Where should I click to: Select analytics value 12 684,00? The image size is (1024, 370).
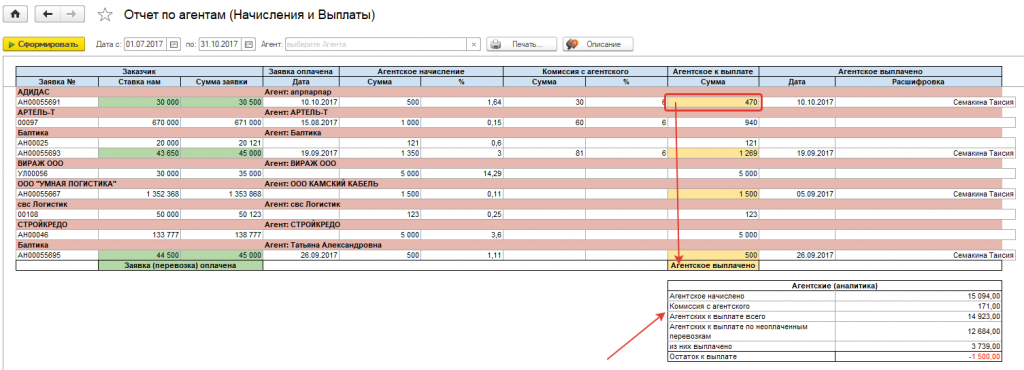tap(918, 331)
